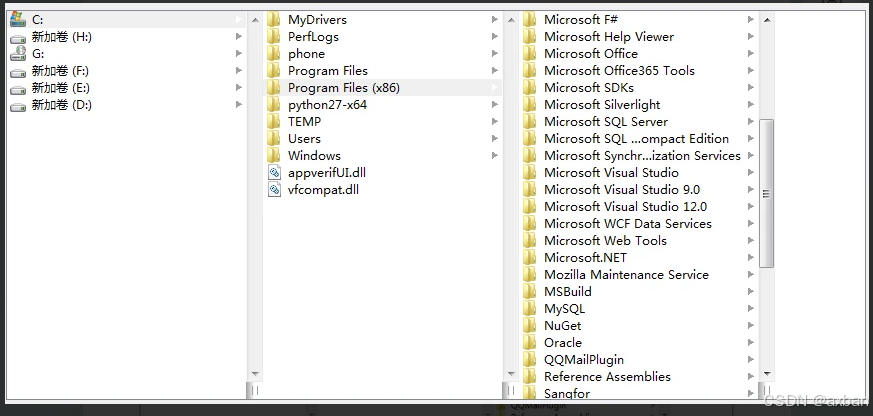Click the Microsoft F# folder icon
873x416 pixels.
coord(529,19)
